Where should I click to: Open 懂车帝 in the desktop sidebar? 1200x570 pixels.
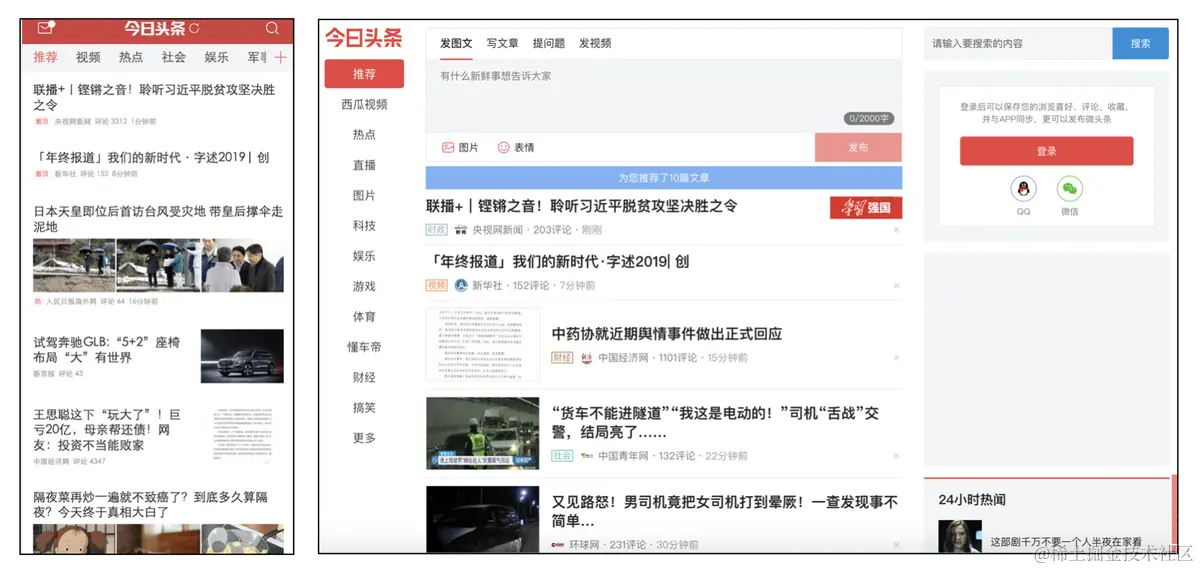pos(364,347)
